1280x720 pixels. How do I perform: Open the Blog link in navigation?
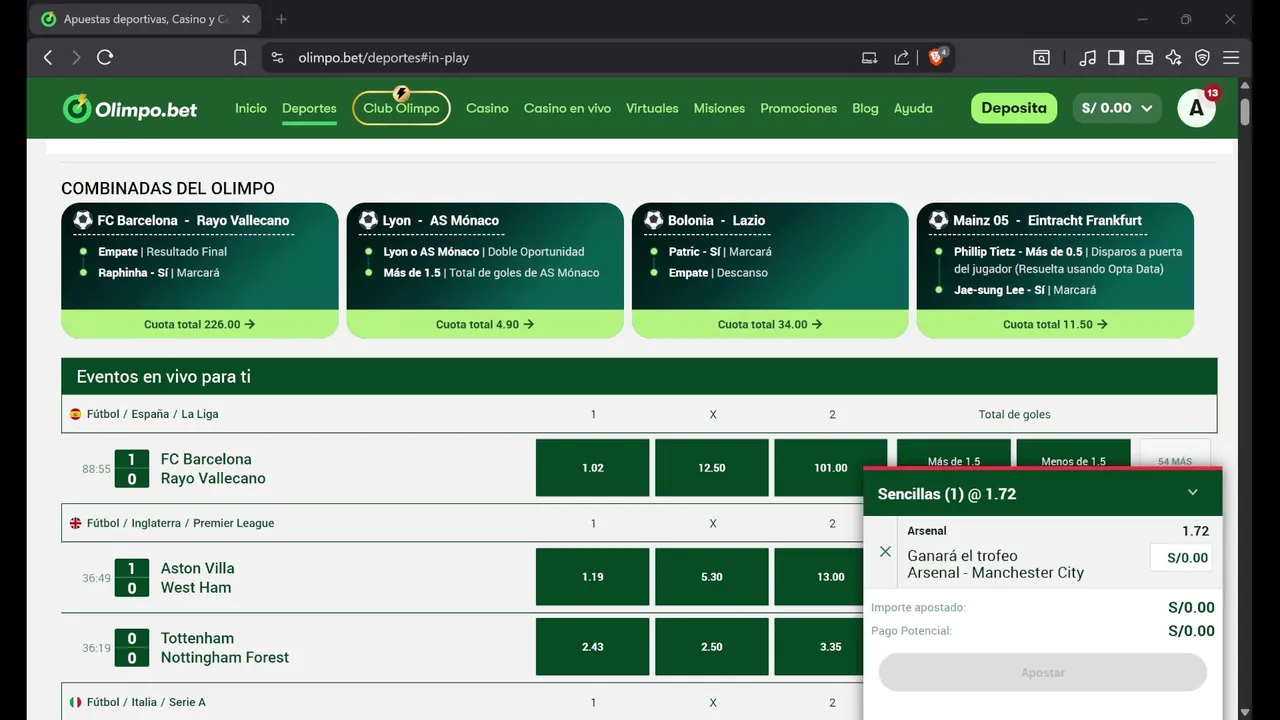[x=865, y=108]
